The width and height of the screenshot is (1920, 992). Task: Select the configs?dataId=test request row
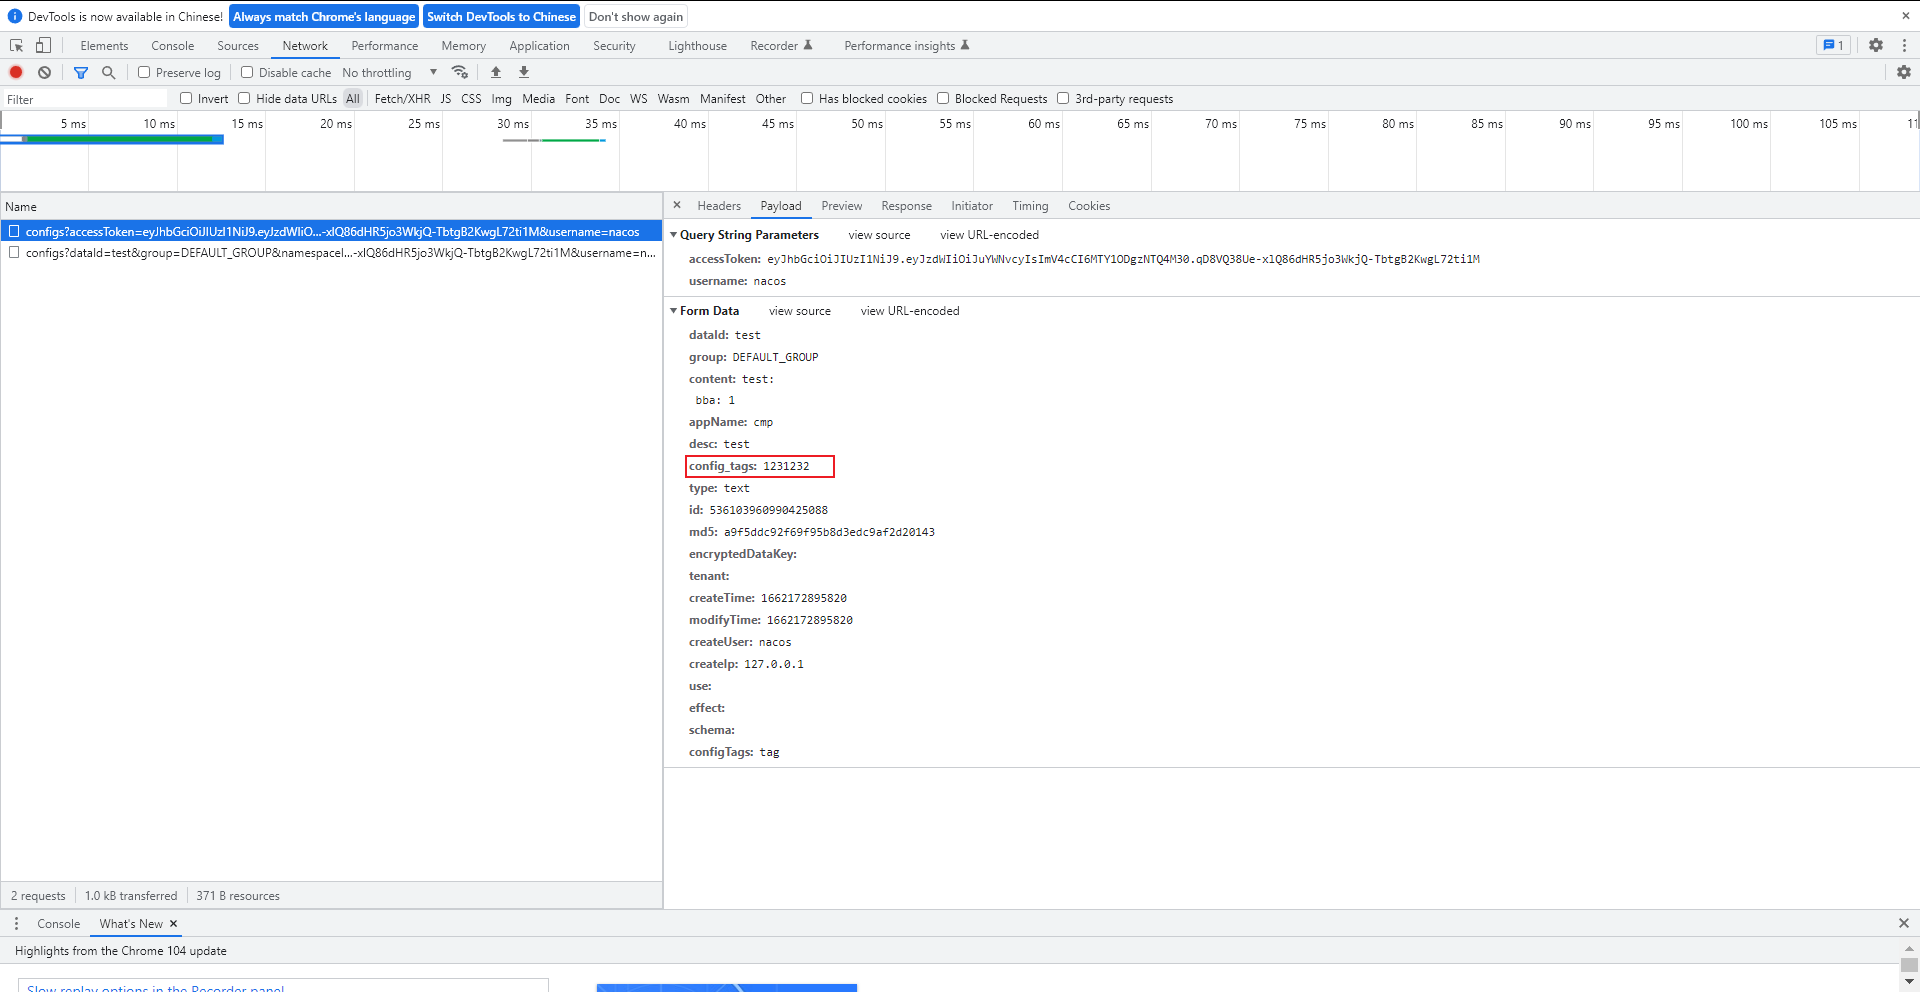click(x=331, y=253)
